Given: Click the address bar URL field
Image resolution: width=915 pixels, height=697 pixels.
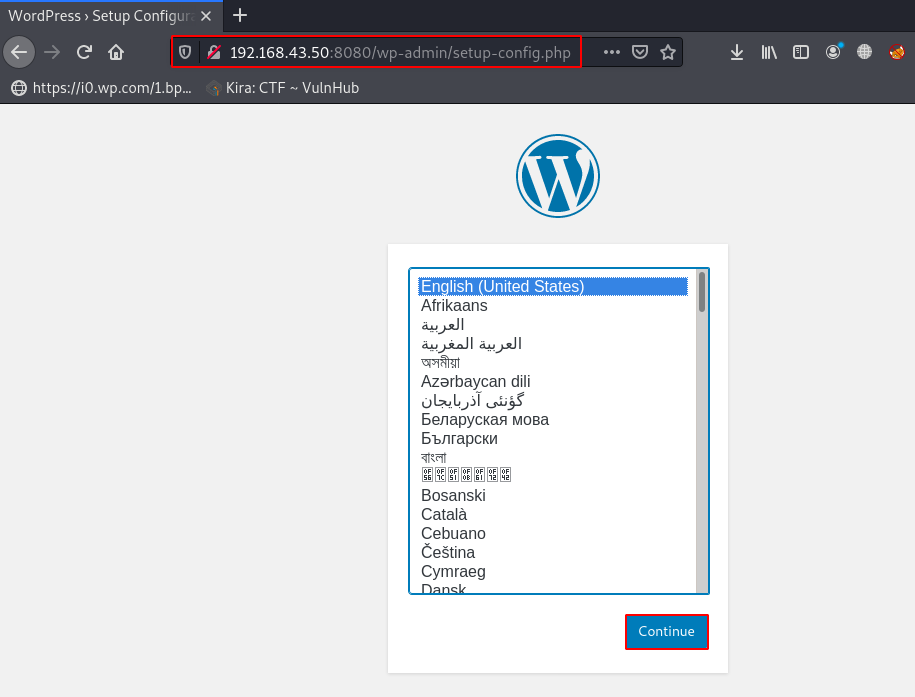Looking at the screenshot, I should 400,53.
